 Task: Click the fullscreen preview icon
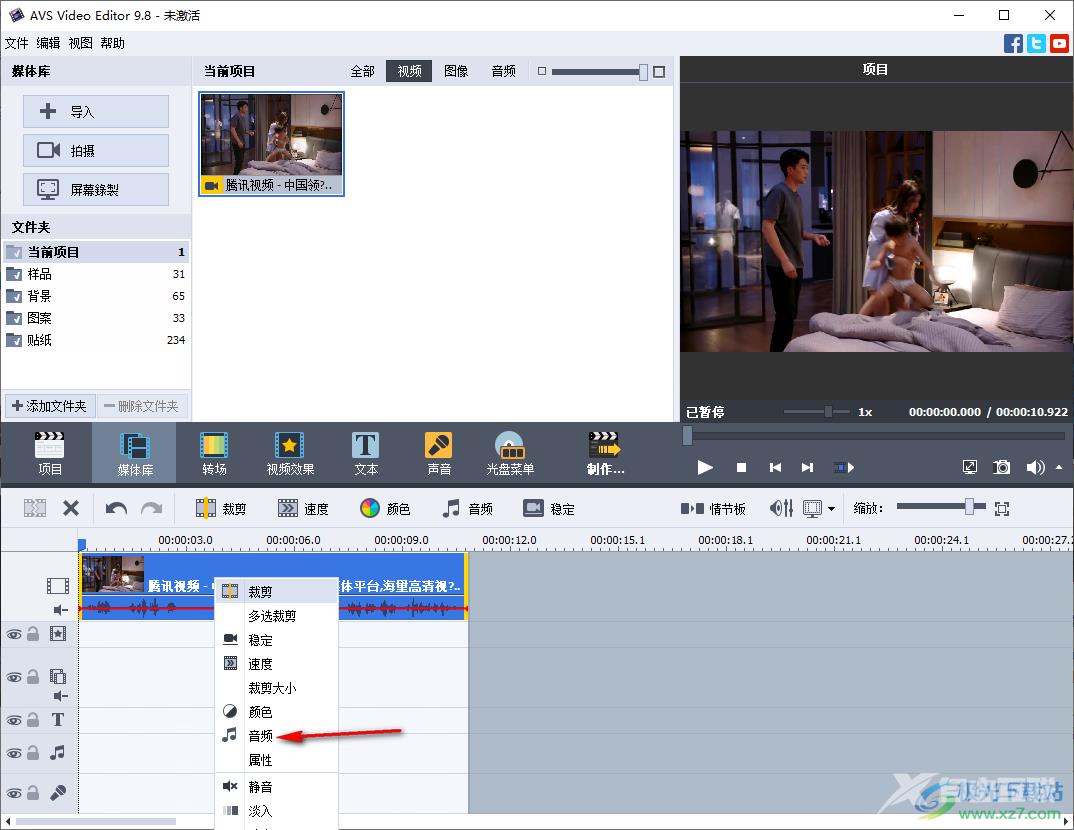(x=970, y=467)
